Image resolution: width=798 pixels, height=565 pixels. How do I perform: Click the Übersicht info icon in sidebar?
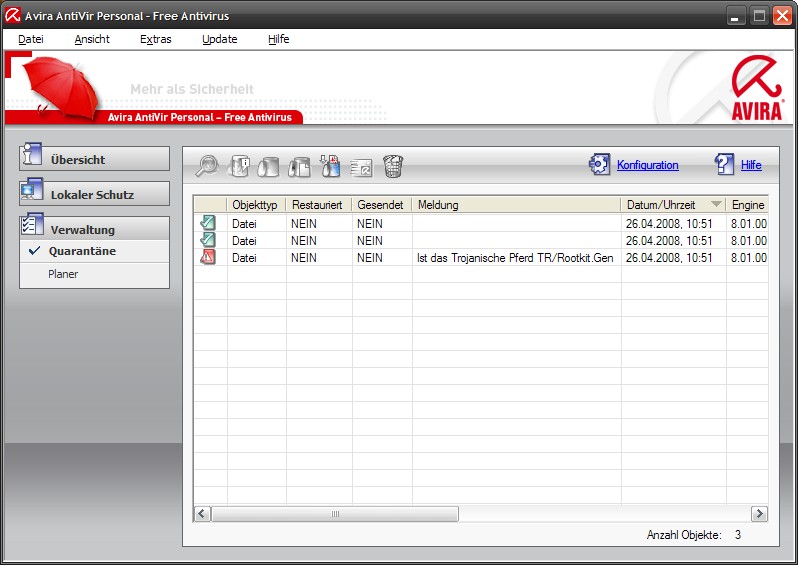point(32,154)
